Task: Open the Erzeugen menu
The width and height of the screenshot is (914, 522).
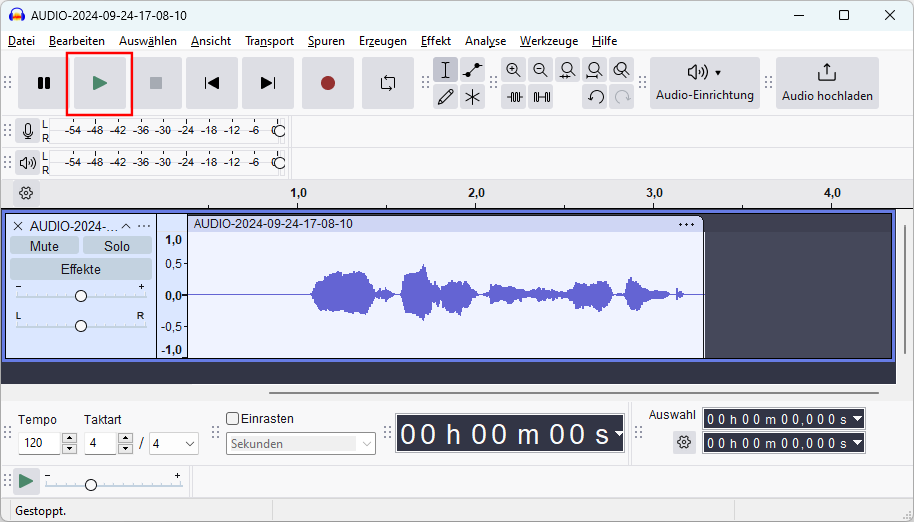Action: 383,41
